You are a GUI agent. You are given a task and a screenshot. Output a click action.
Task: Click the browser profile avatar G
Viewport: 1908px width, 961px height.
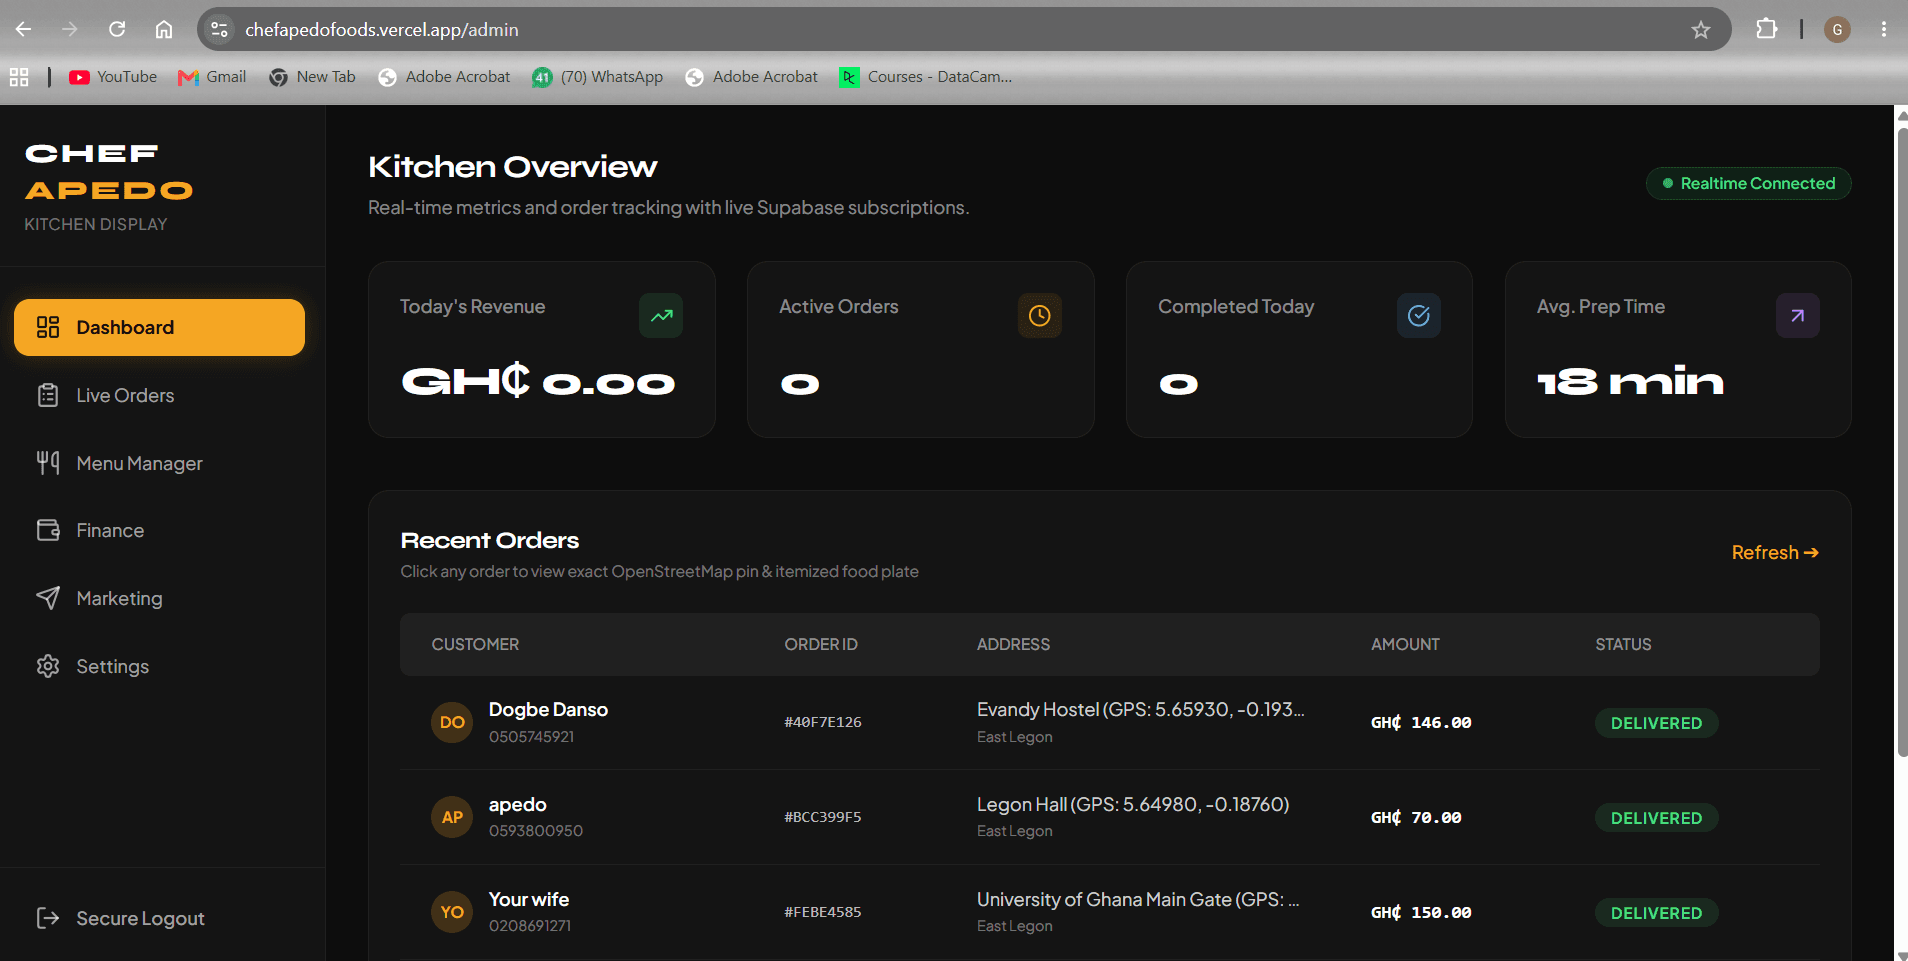pos(1837,29)
